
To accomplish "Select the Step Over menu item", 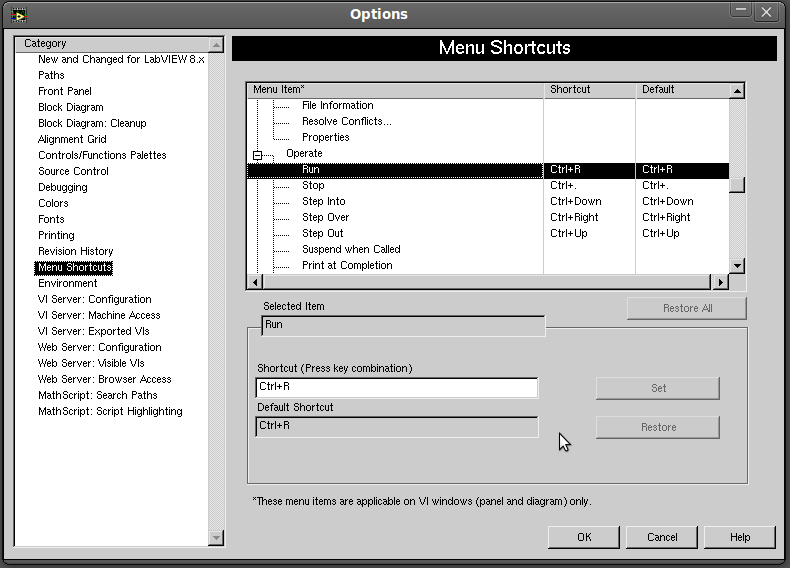I will (x=325, y=217).
